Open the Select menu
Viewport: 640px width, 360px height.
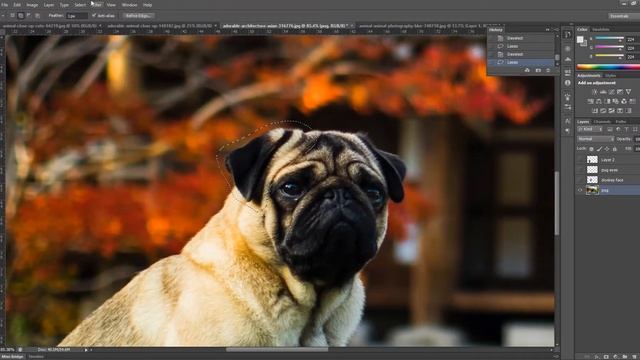(x=80, y=5)
